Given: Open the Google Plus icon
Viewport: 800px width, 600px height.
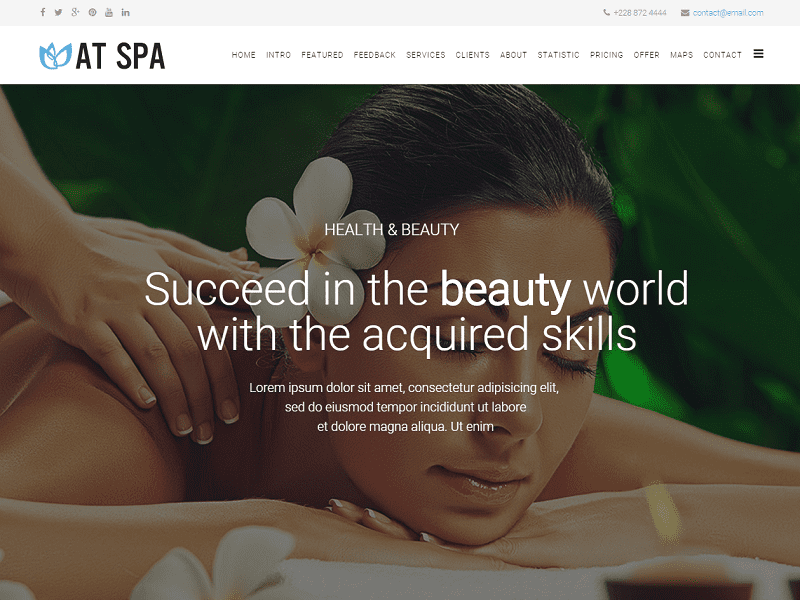Looking at the screenshot, I should point(75,12).
